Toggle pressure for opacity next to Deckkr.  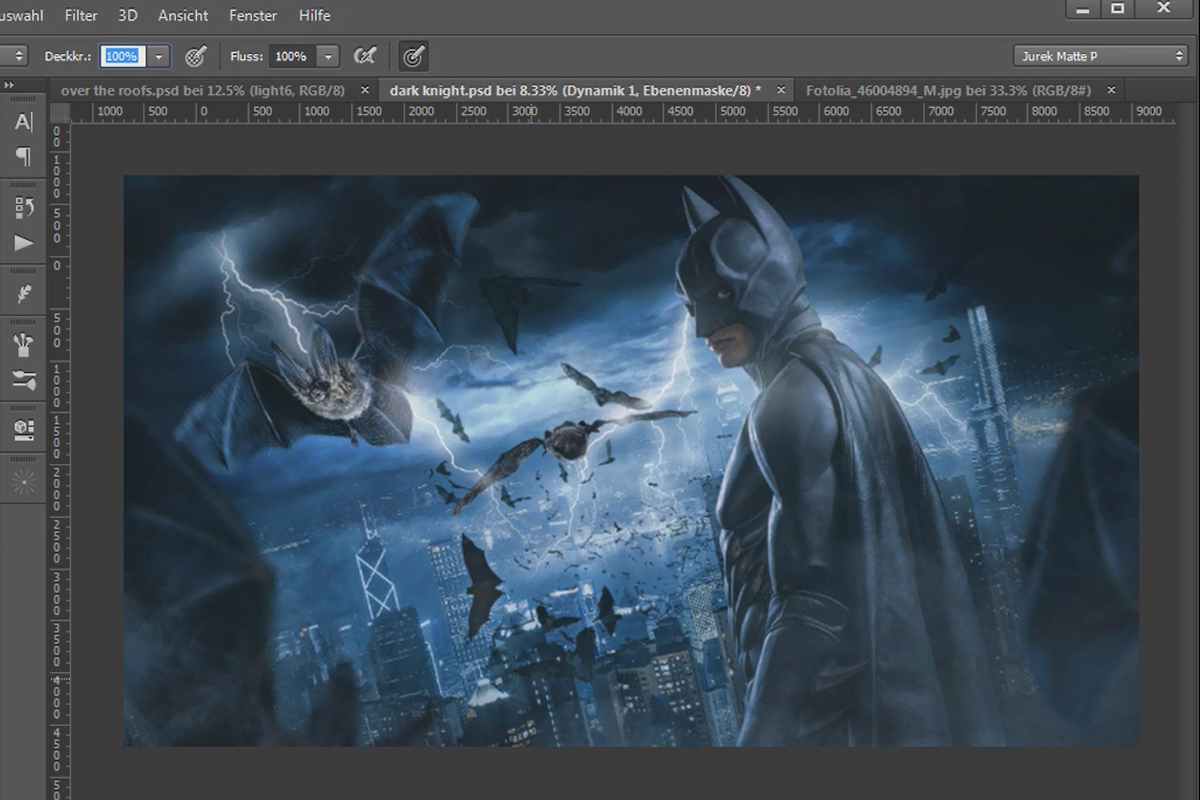196,57
